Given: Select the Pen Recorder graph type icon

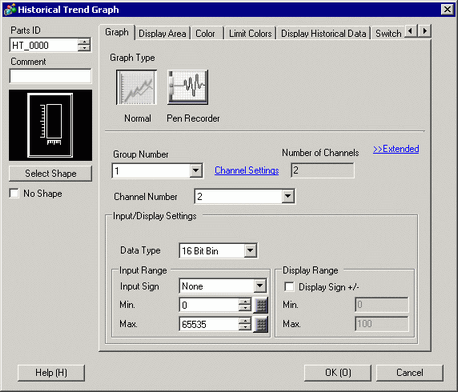Looking at the screenshot, I should point(187,87).
